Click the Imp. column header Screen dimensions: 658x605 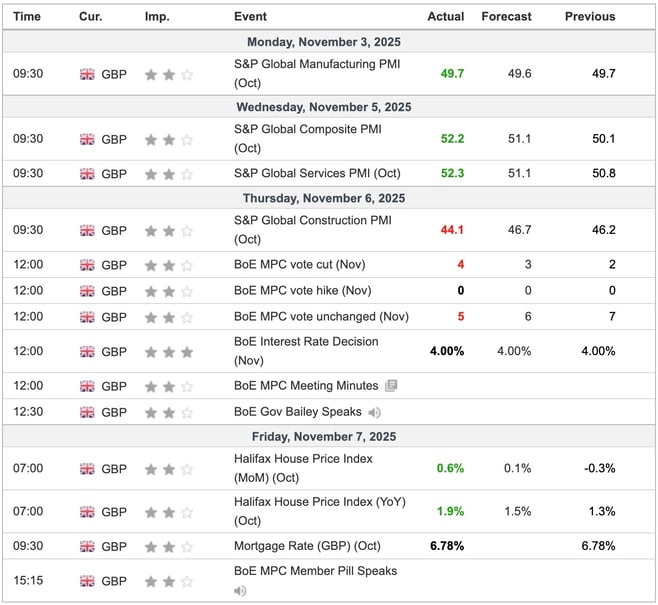157,17
